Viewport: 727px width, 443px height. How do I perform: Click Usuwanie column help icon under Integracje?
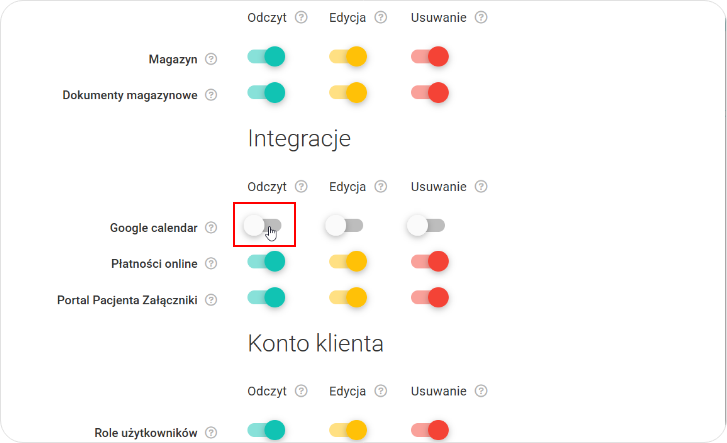481,186
